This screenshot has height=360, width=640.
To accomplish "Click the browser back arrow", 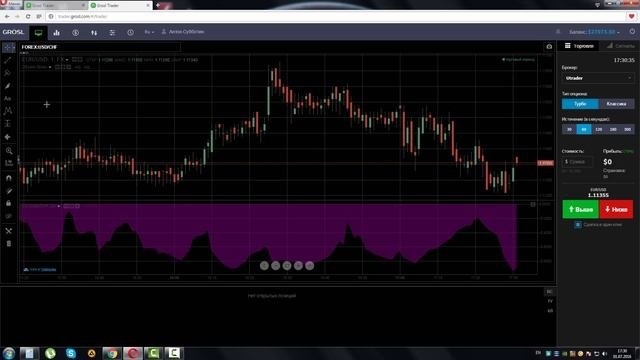I will click(7, 16).
